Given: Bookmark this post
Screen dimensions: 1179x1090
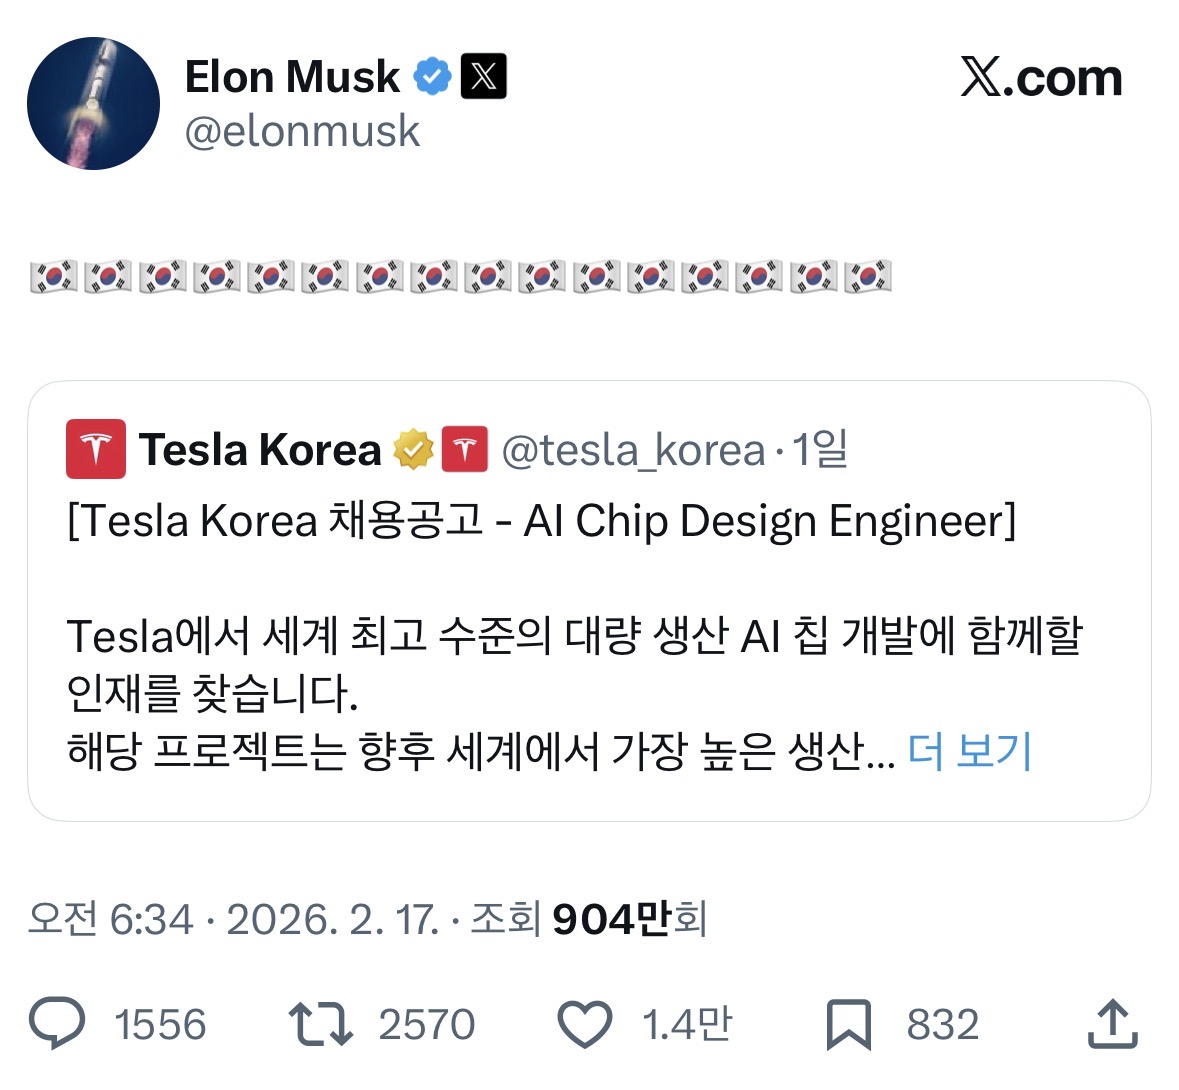Looking at the screenshot, I should 849,1024.
